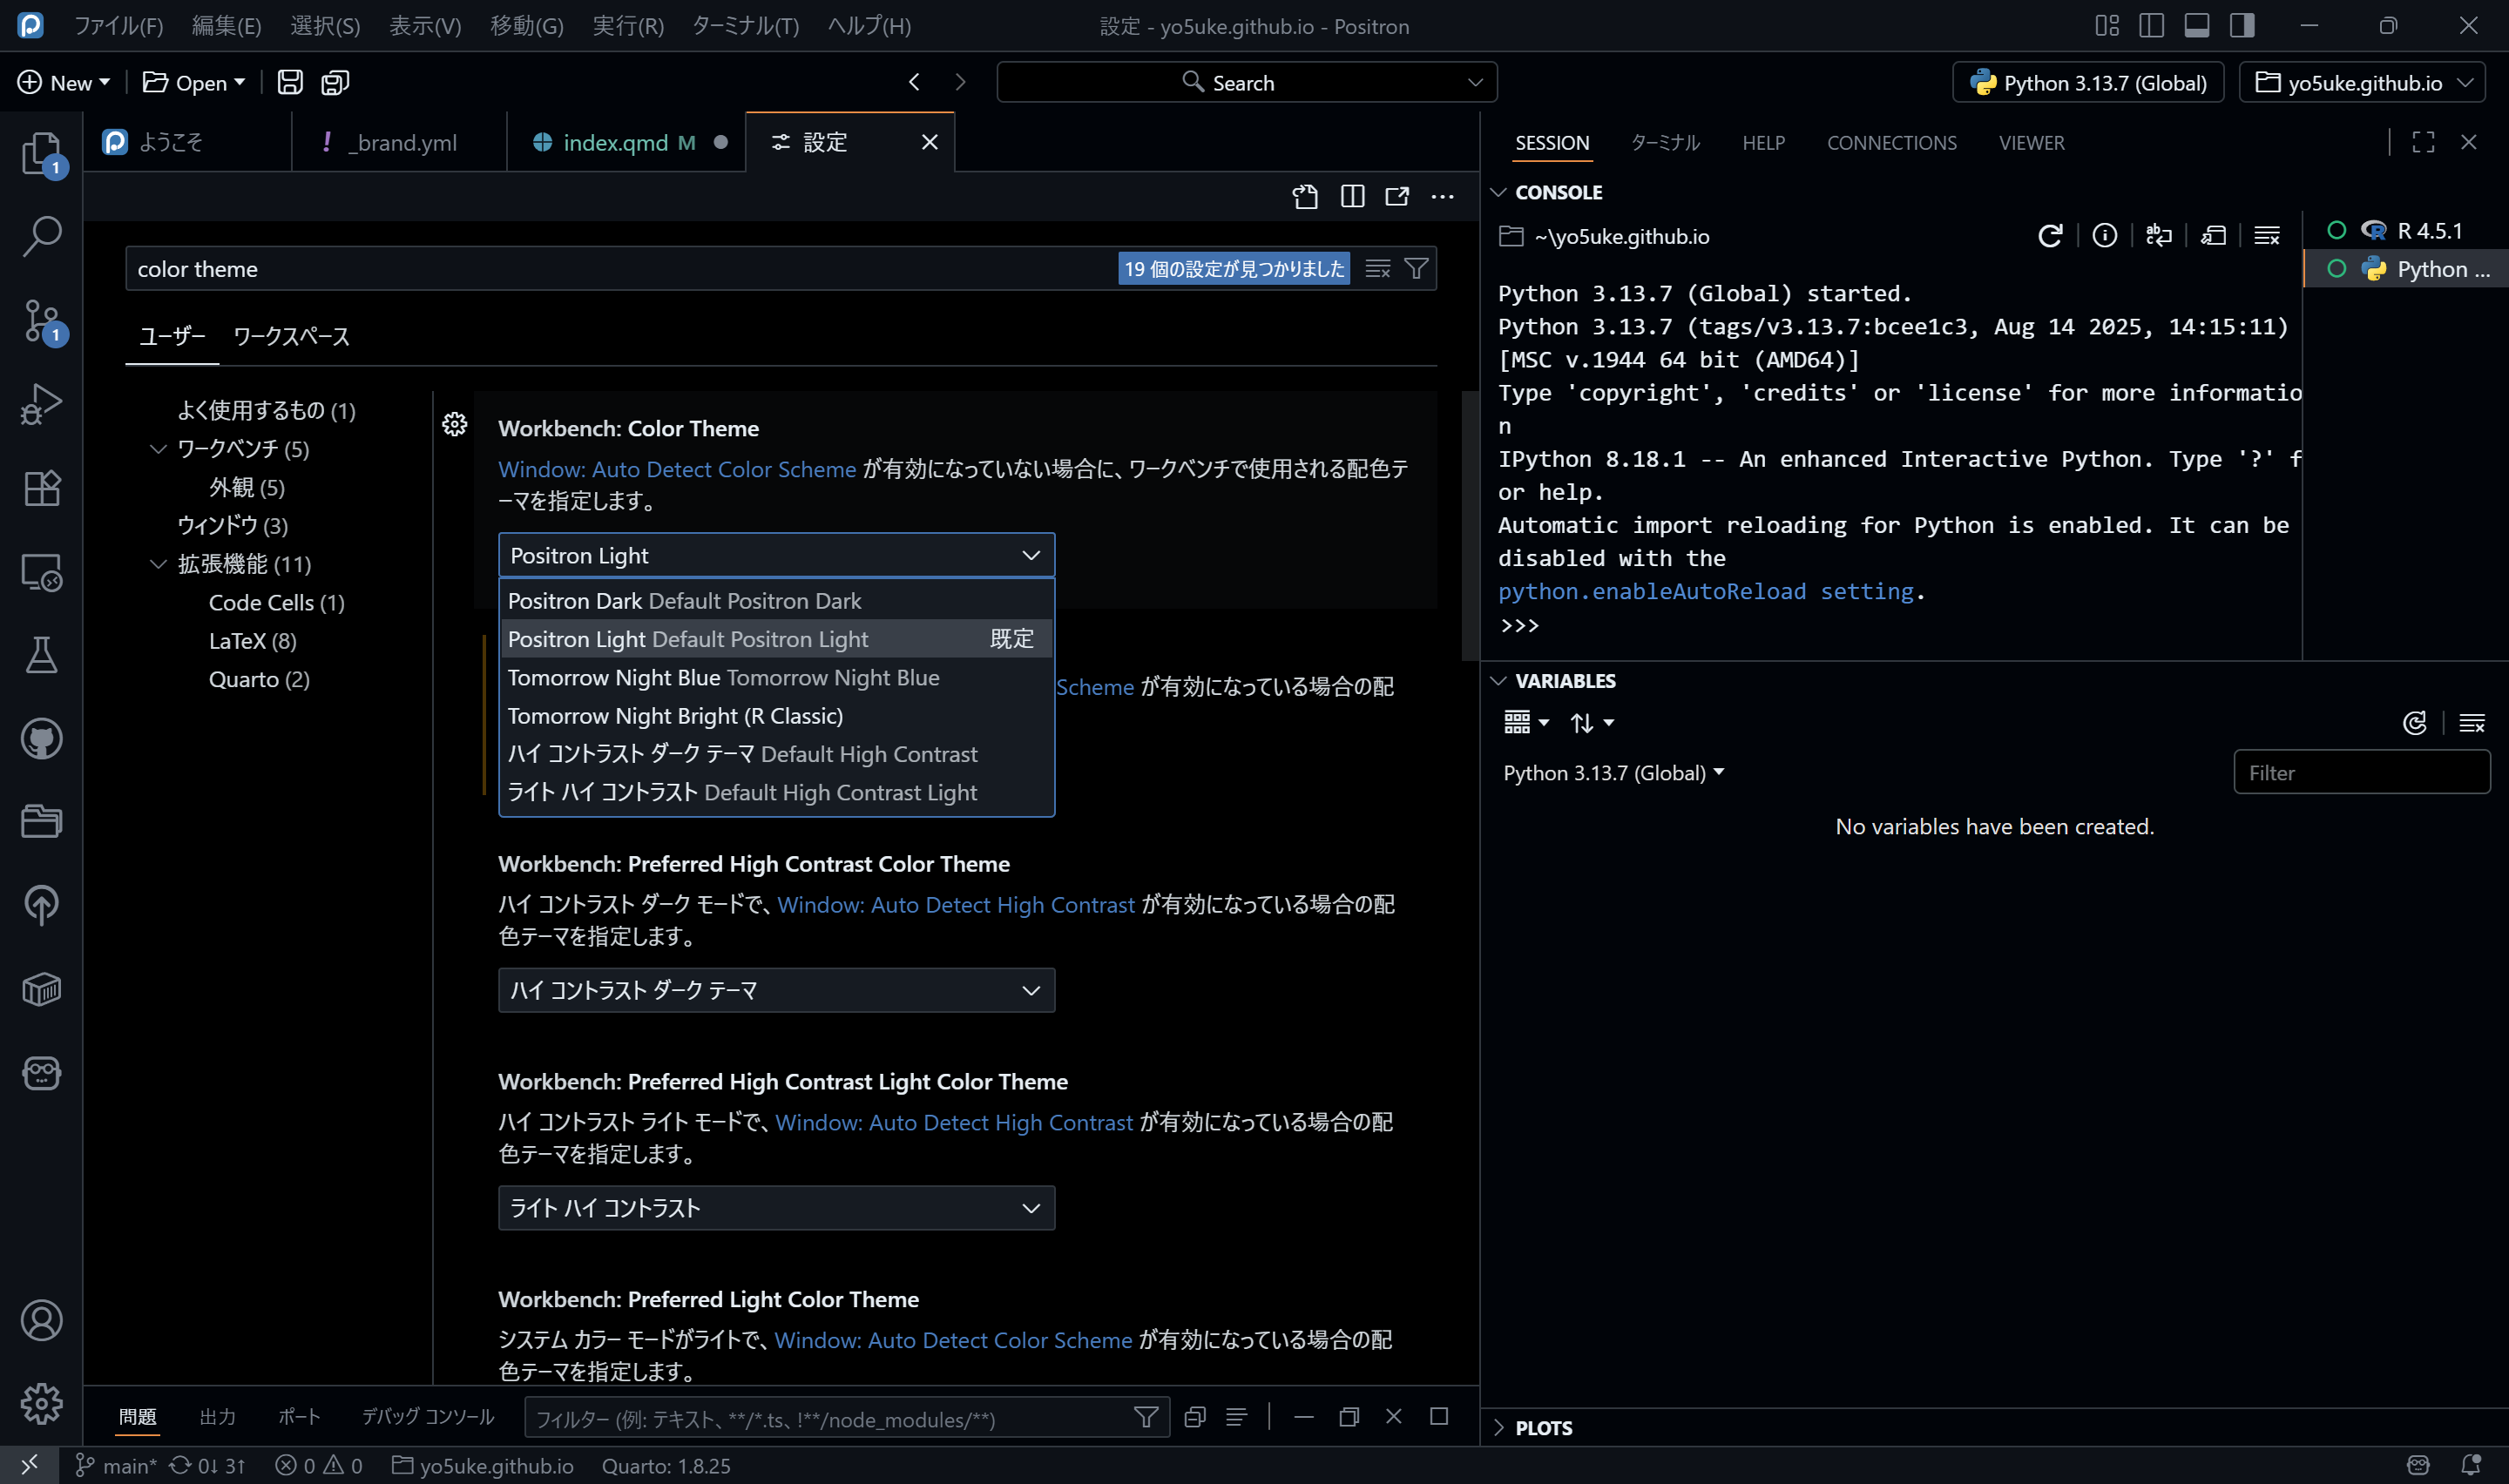Restart the console with the restart icon
2509x1484 pixels.
[2049, 236]
